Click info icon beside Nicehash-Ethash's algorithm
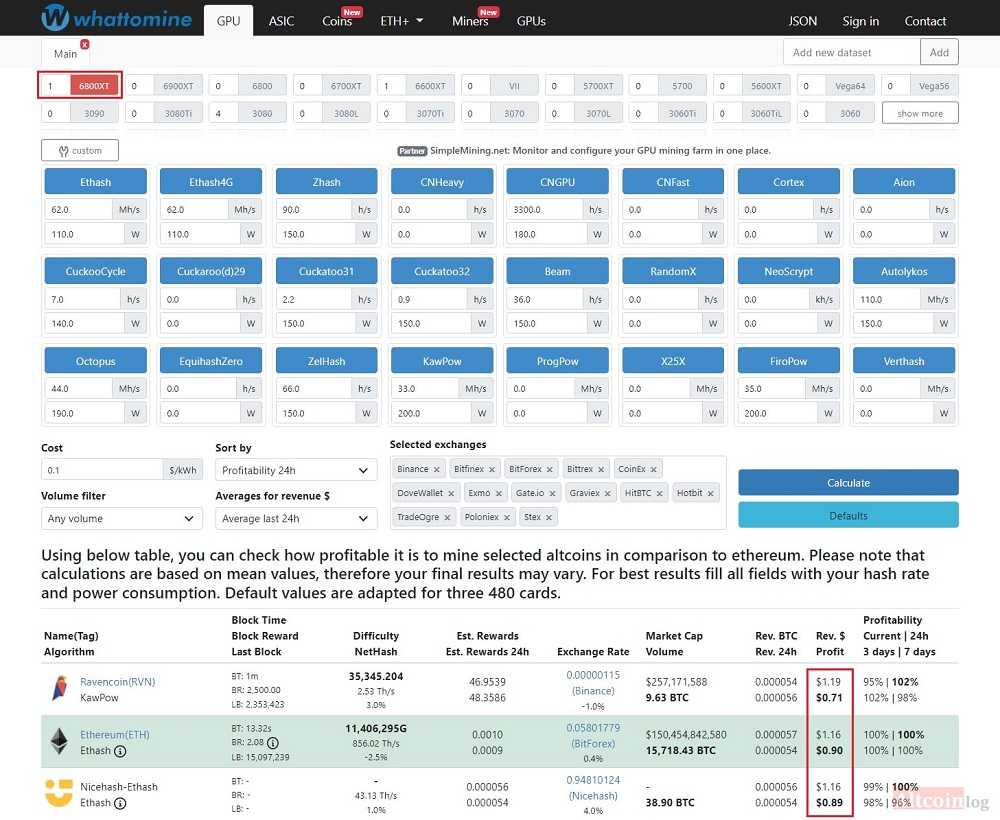 point(120,803)
